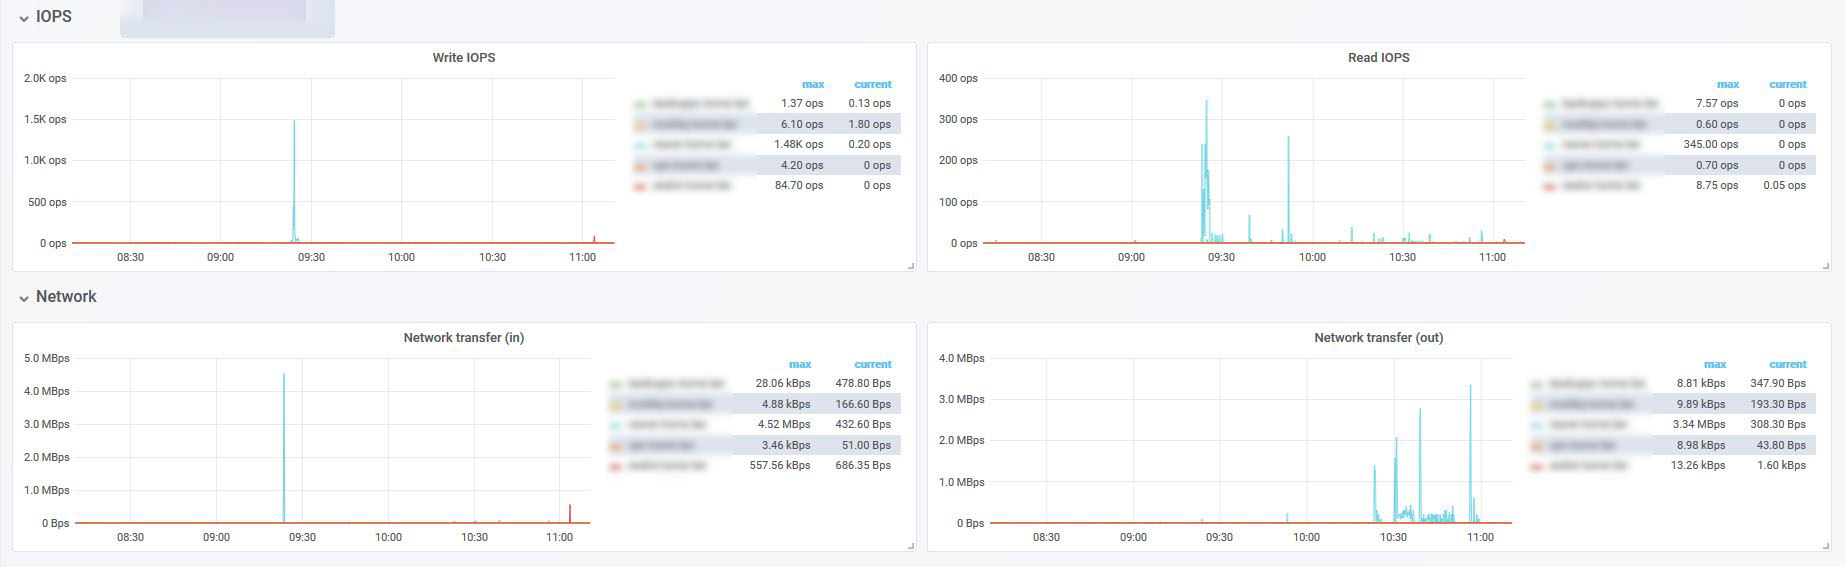Click cyan swatch beside 1.48K ops series
Image resolution: width=1846 pixels, height=567 pixels.
tap(640, 145)
